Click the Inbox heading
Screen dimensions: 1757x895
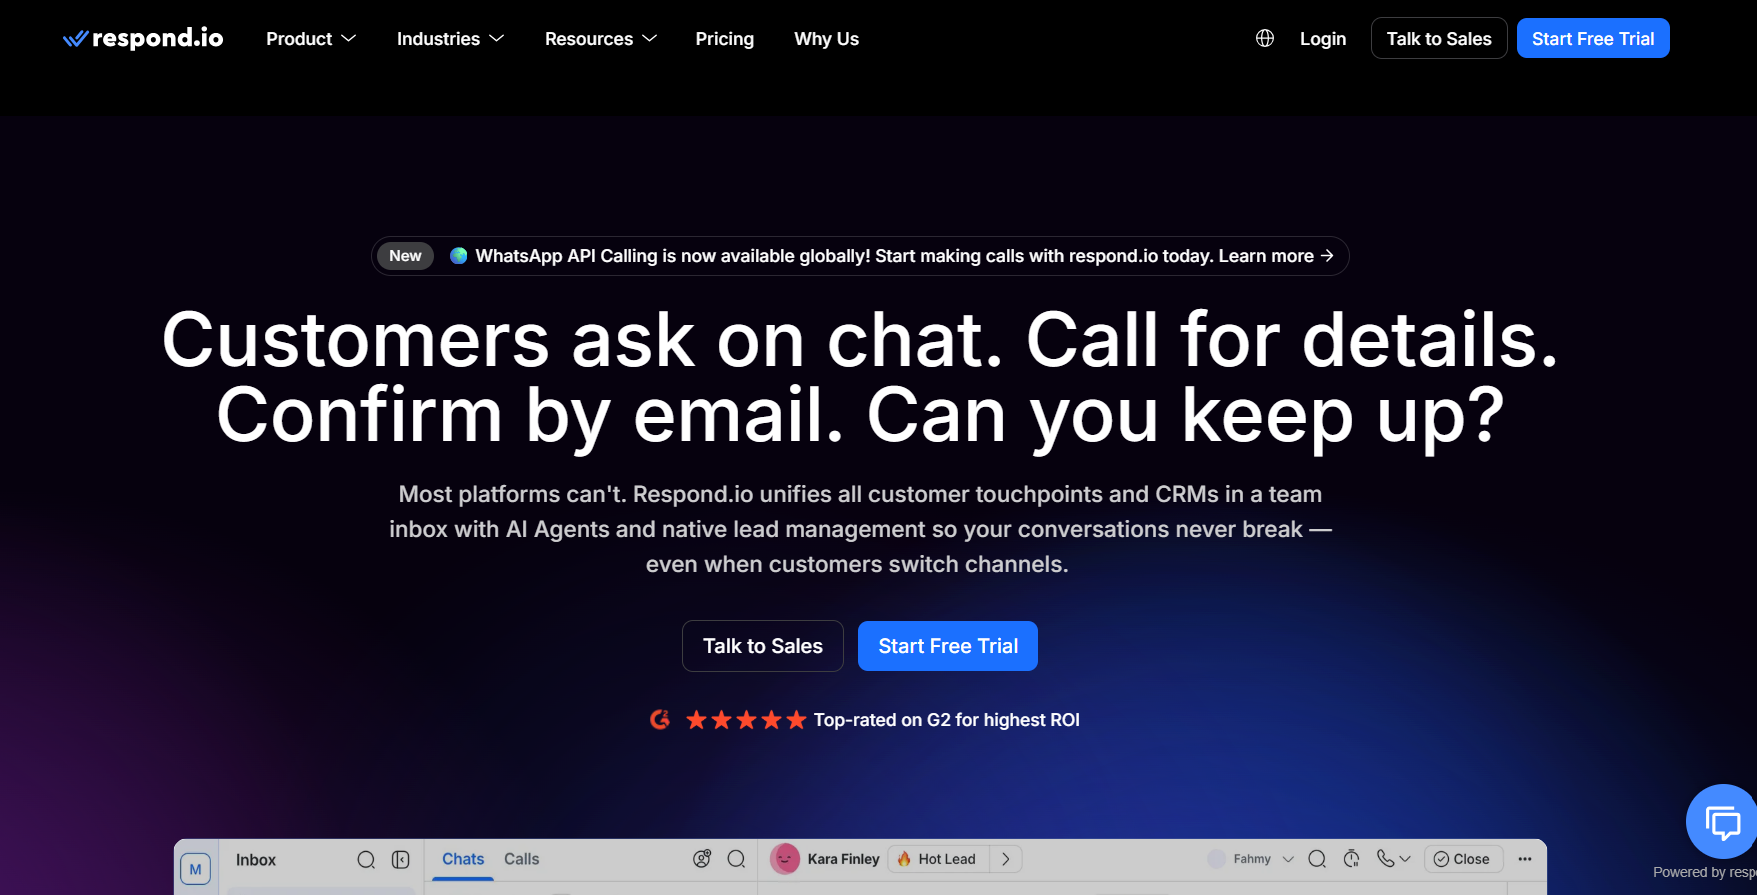coord(256,860)
